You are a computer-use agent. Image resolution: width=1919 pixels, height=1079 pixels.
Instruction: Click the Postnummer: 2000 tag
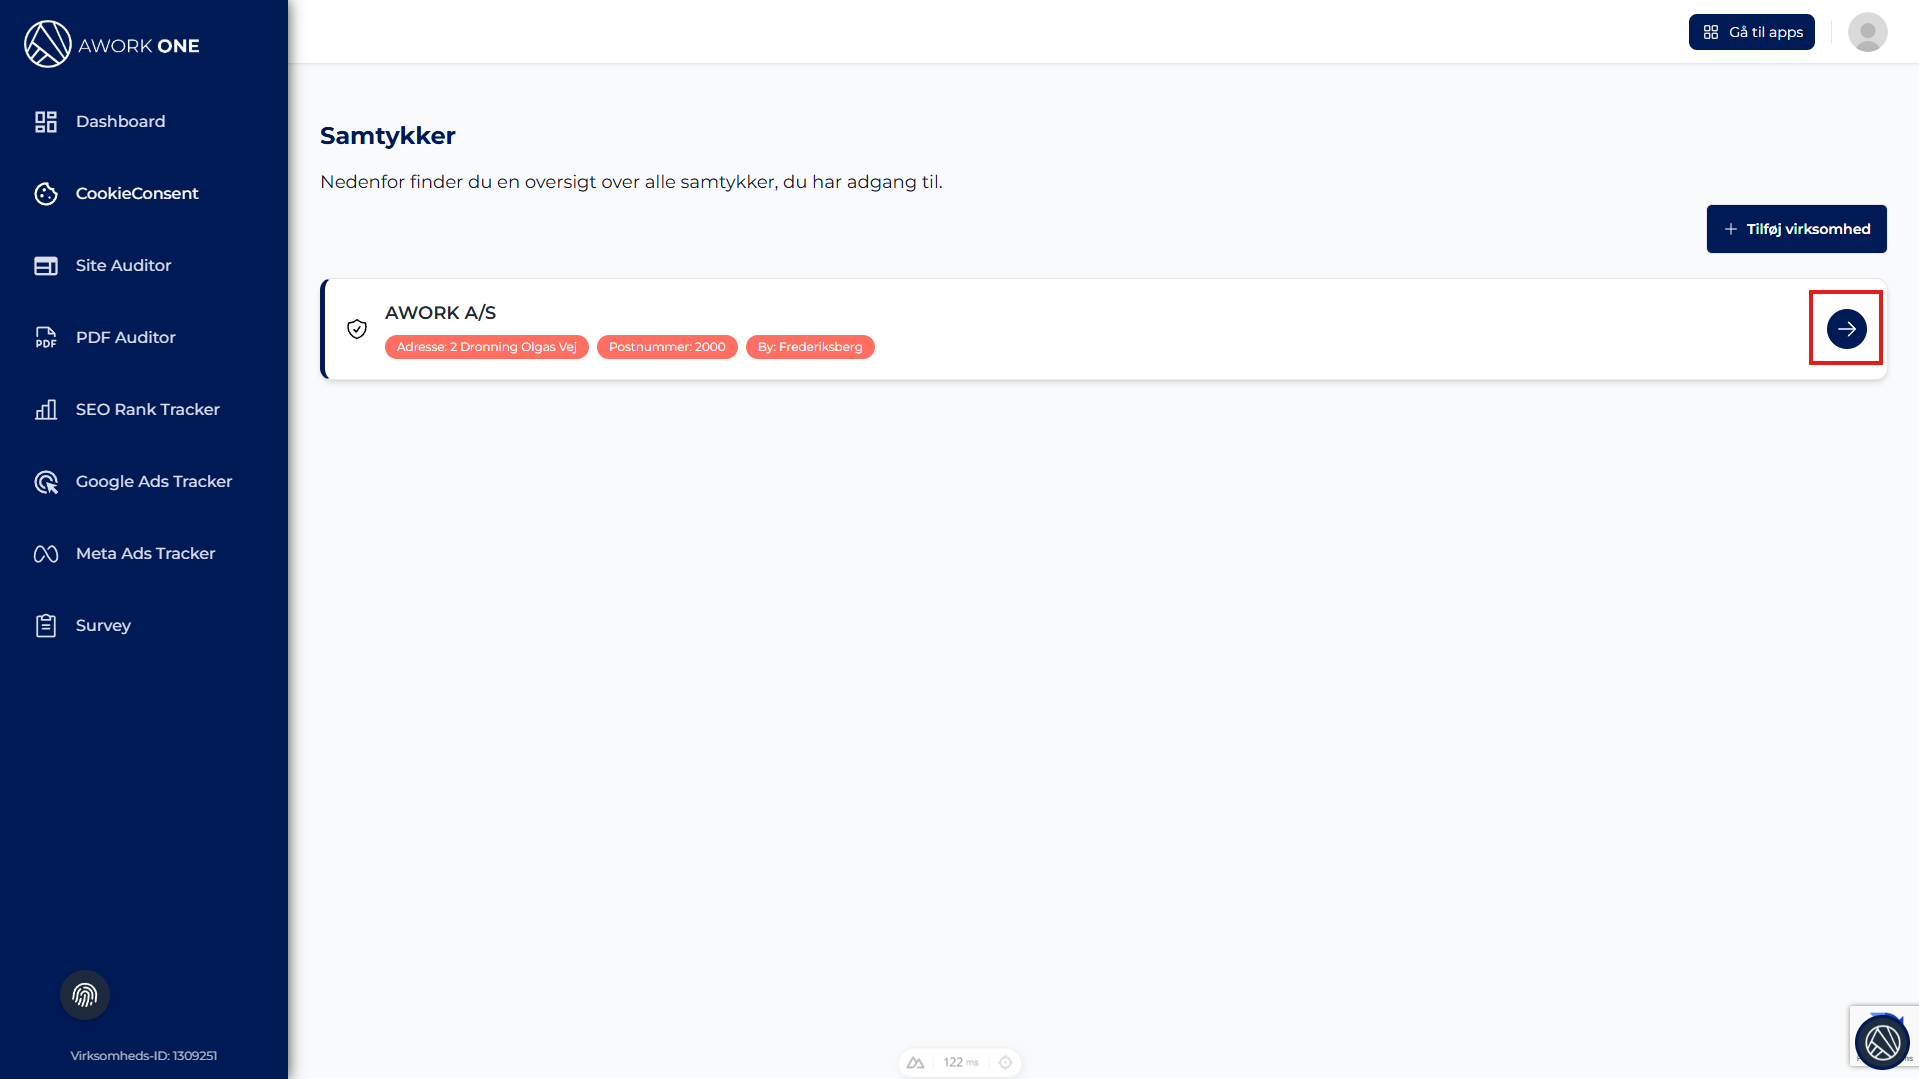point(667,347)
